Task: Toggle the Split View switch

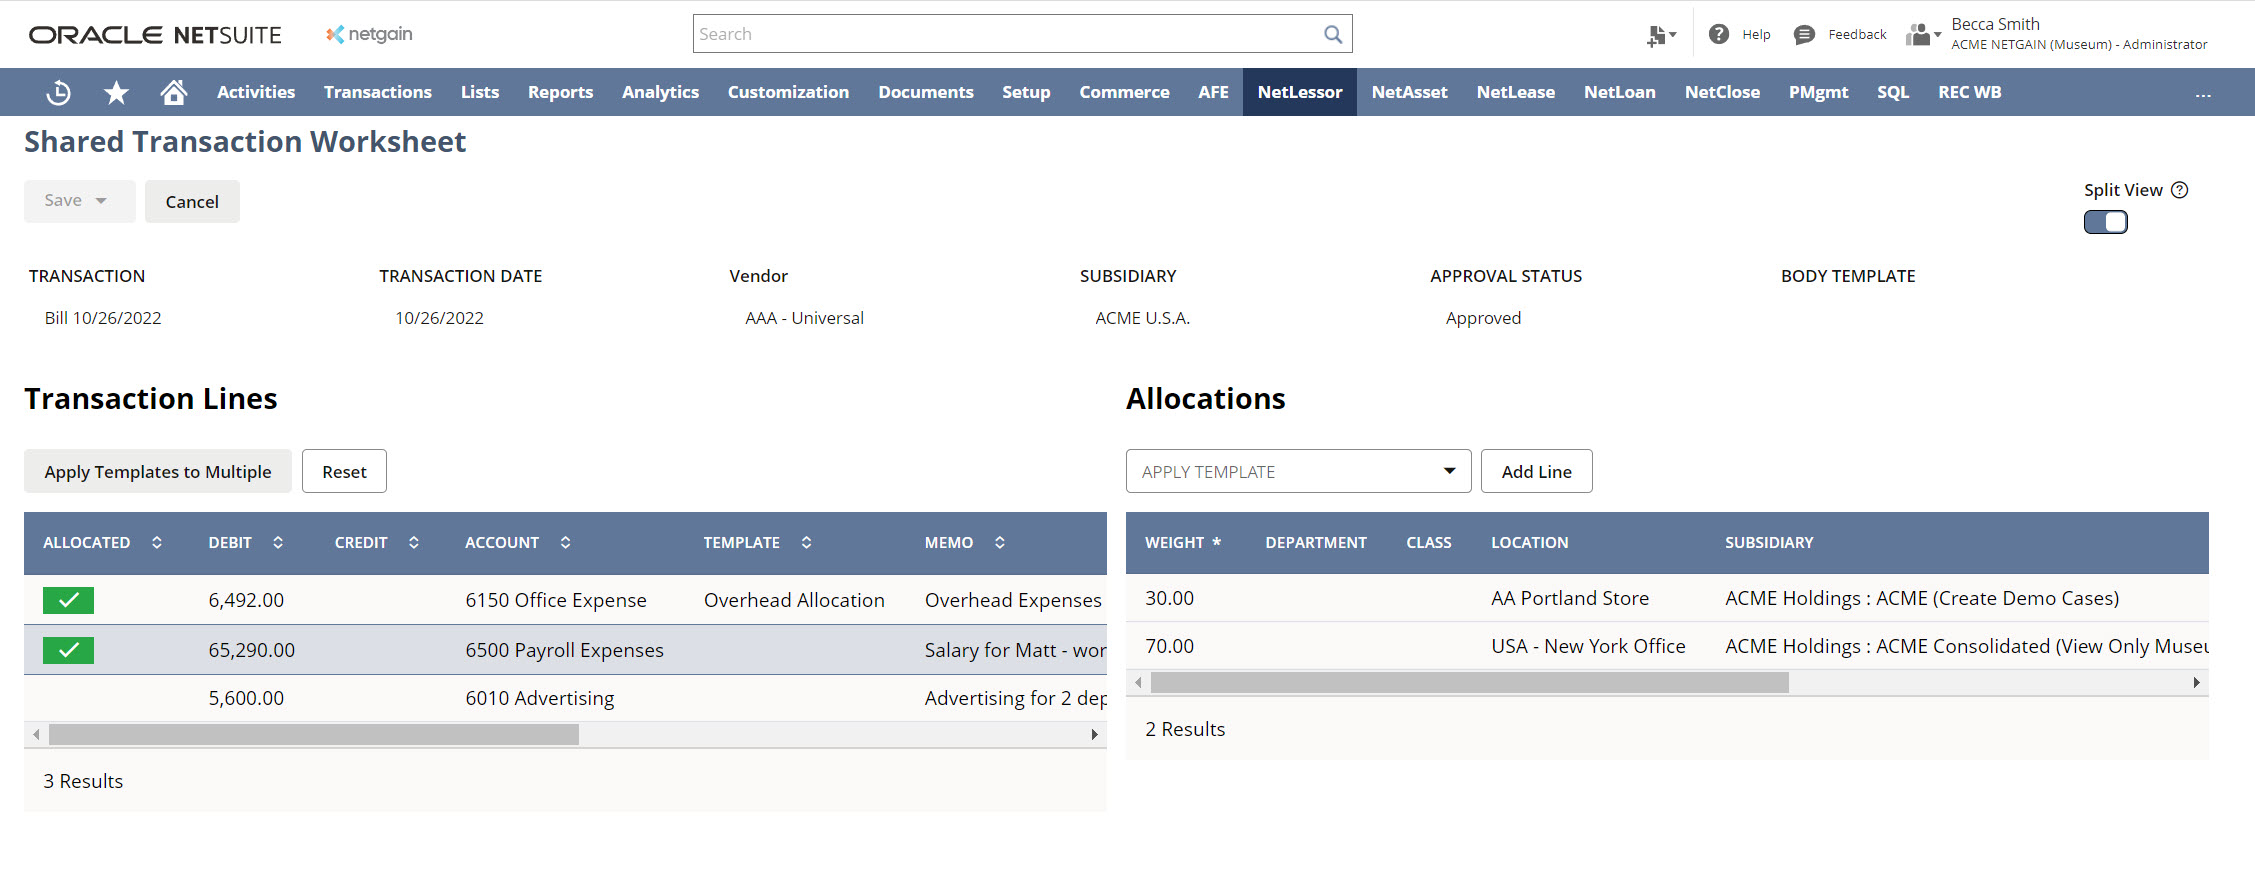Action: pyautogui.click(x=2105, y=222)
